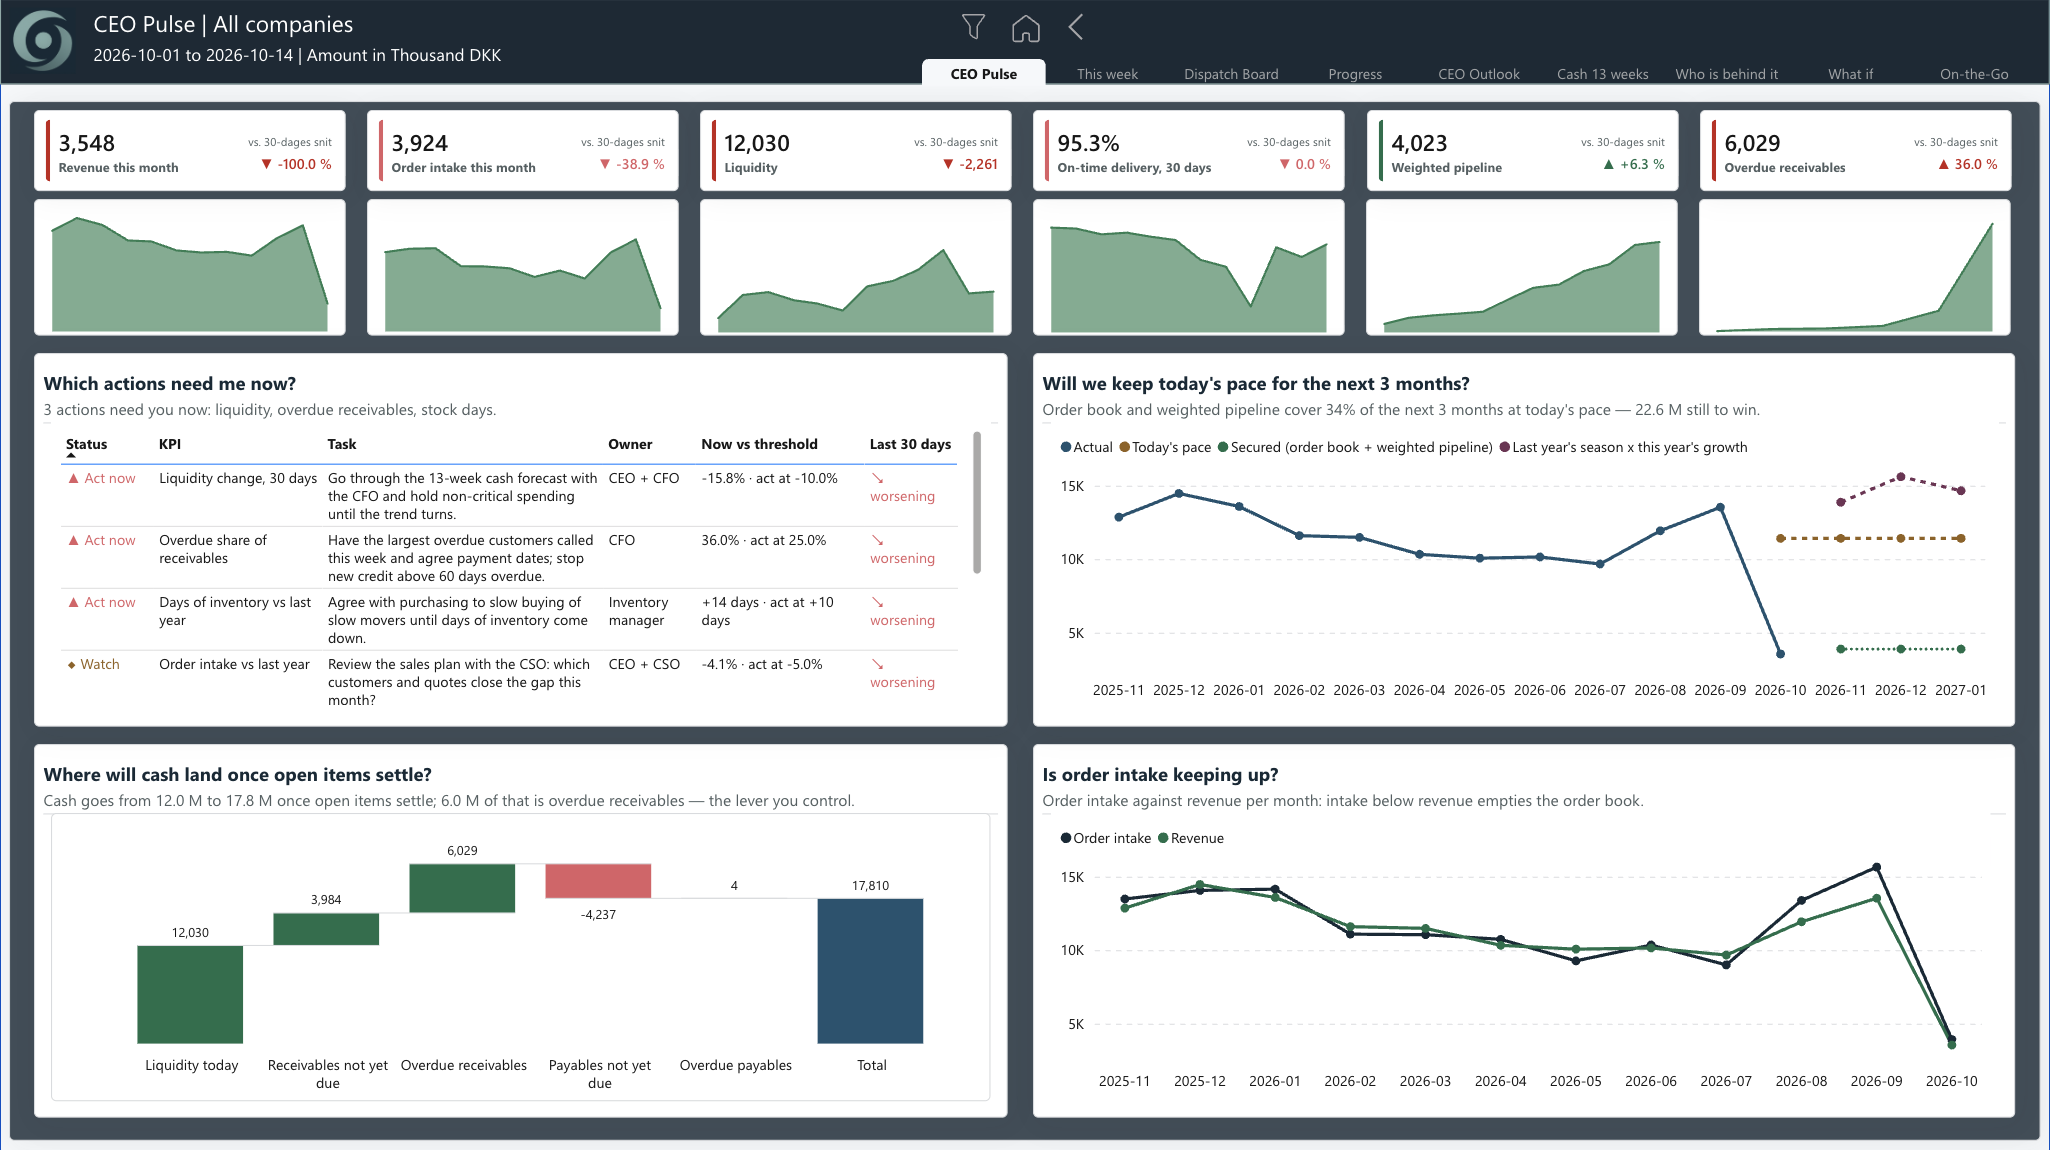Screen dimensions: 2050x1150
Task: Open the Dispatch Board tab
Action: click(x=1231, y=74)
